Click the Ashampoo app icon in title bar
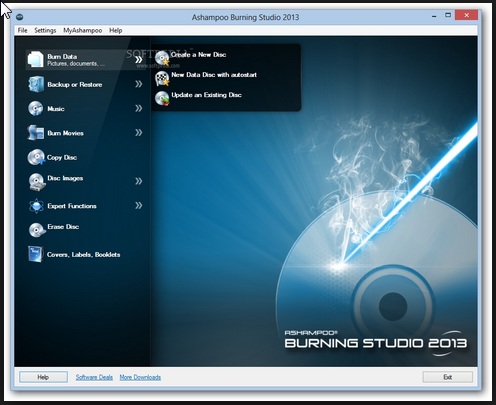The image size is (496, 405). 20,17
